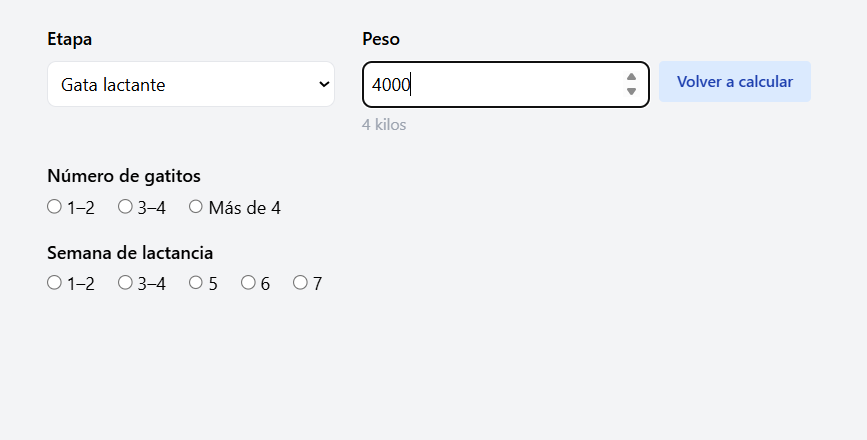Click the Más de 4 label text
This screenshot has width=867, height=440.
click(x=244, y=208)
